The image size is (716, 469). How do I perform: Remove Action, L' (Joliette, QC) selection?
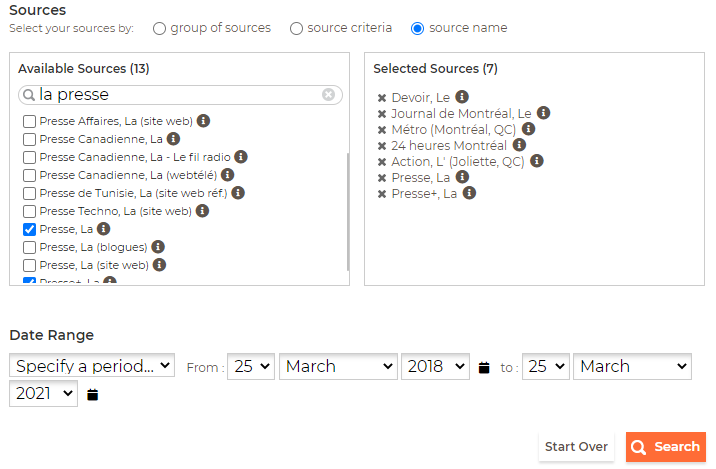click(x=382, y=162)
